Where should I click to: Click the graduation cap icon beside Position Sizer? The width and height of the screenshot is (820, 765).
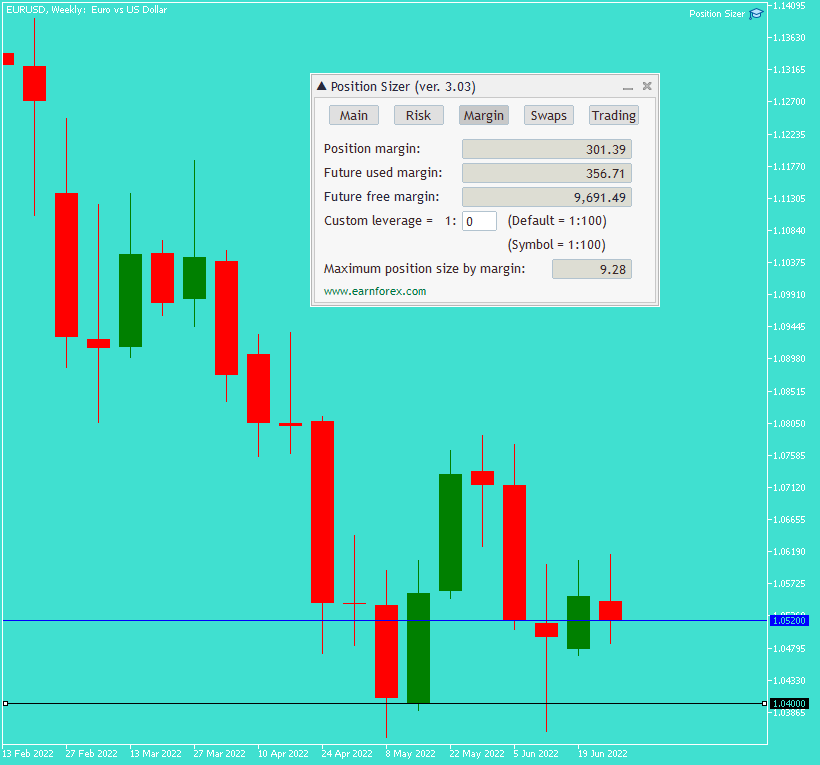tap(756, 13)
